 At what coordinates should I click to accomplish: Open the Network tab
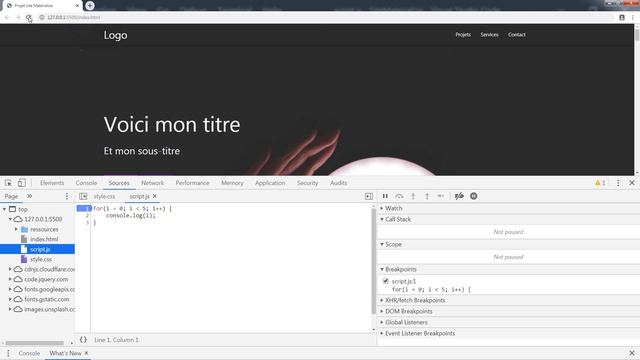152,183
